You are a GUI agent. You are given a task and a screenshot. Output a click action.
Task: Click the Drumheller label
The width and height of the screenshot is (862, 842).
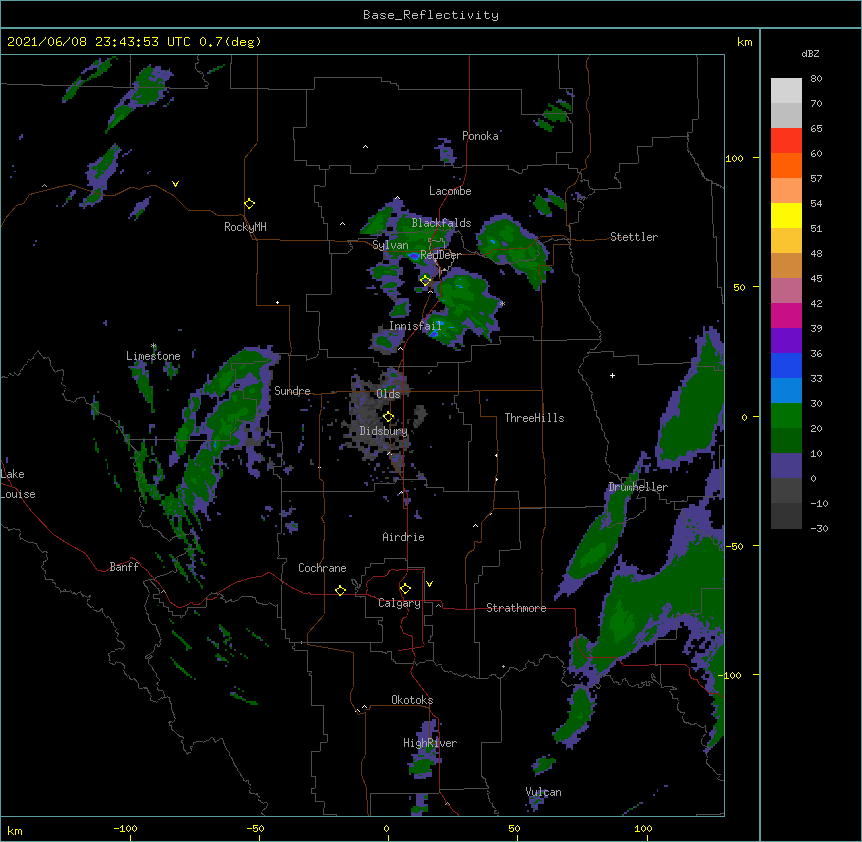638,487
